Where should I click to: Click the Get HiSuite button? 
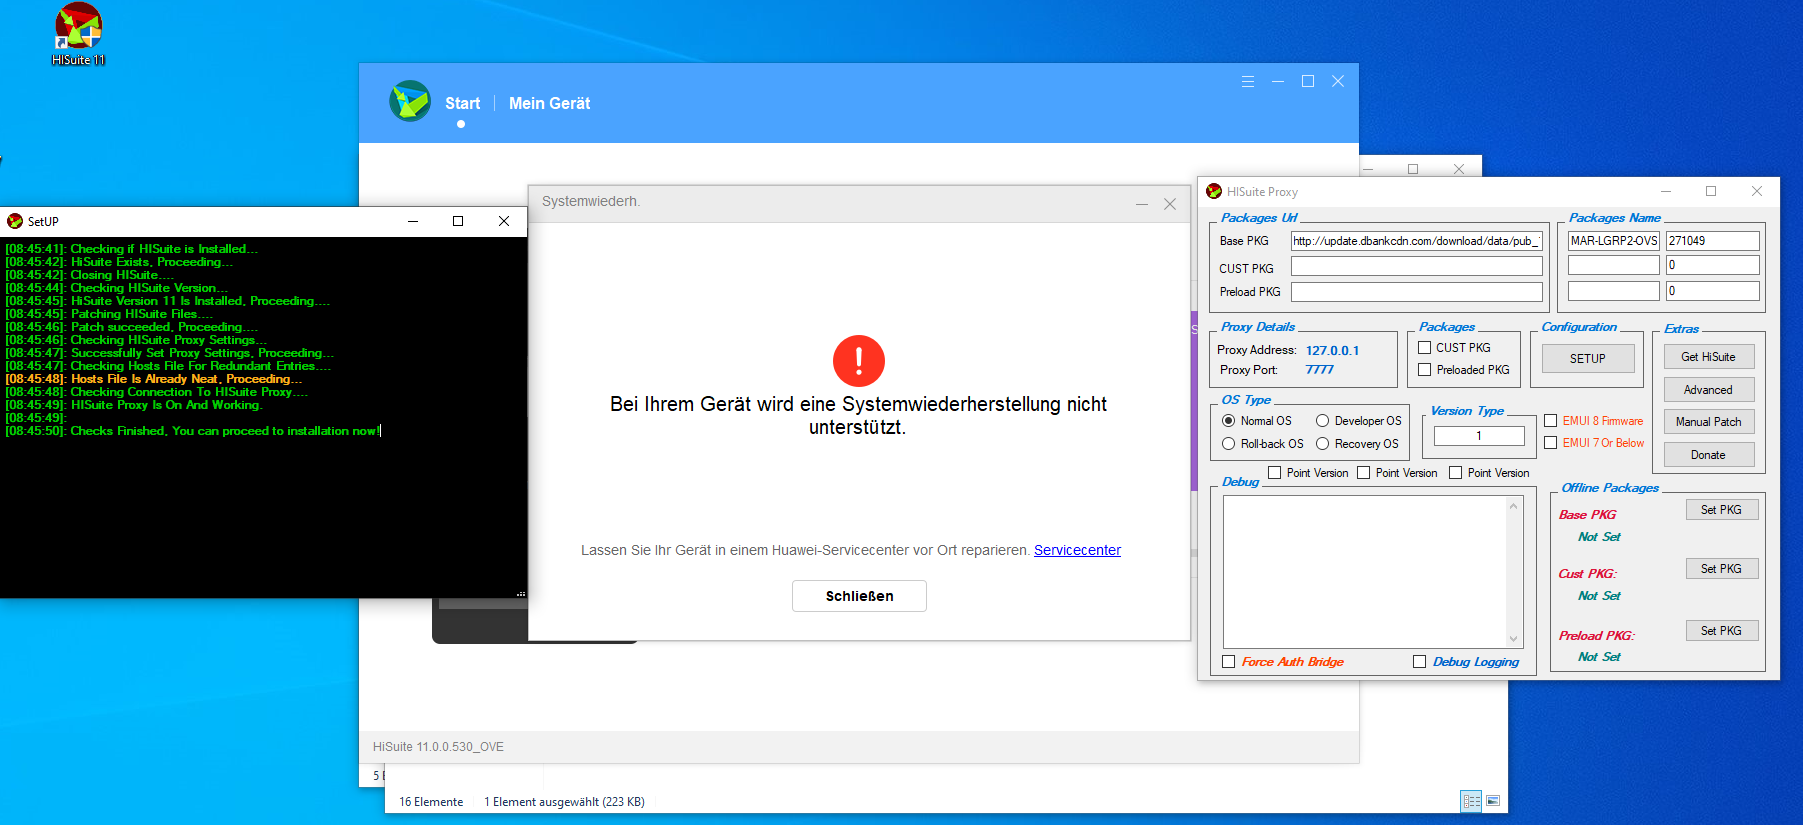[1708, 357]
